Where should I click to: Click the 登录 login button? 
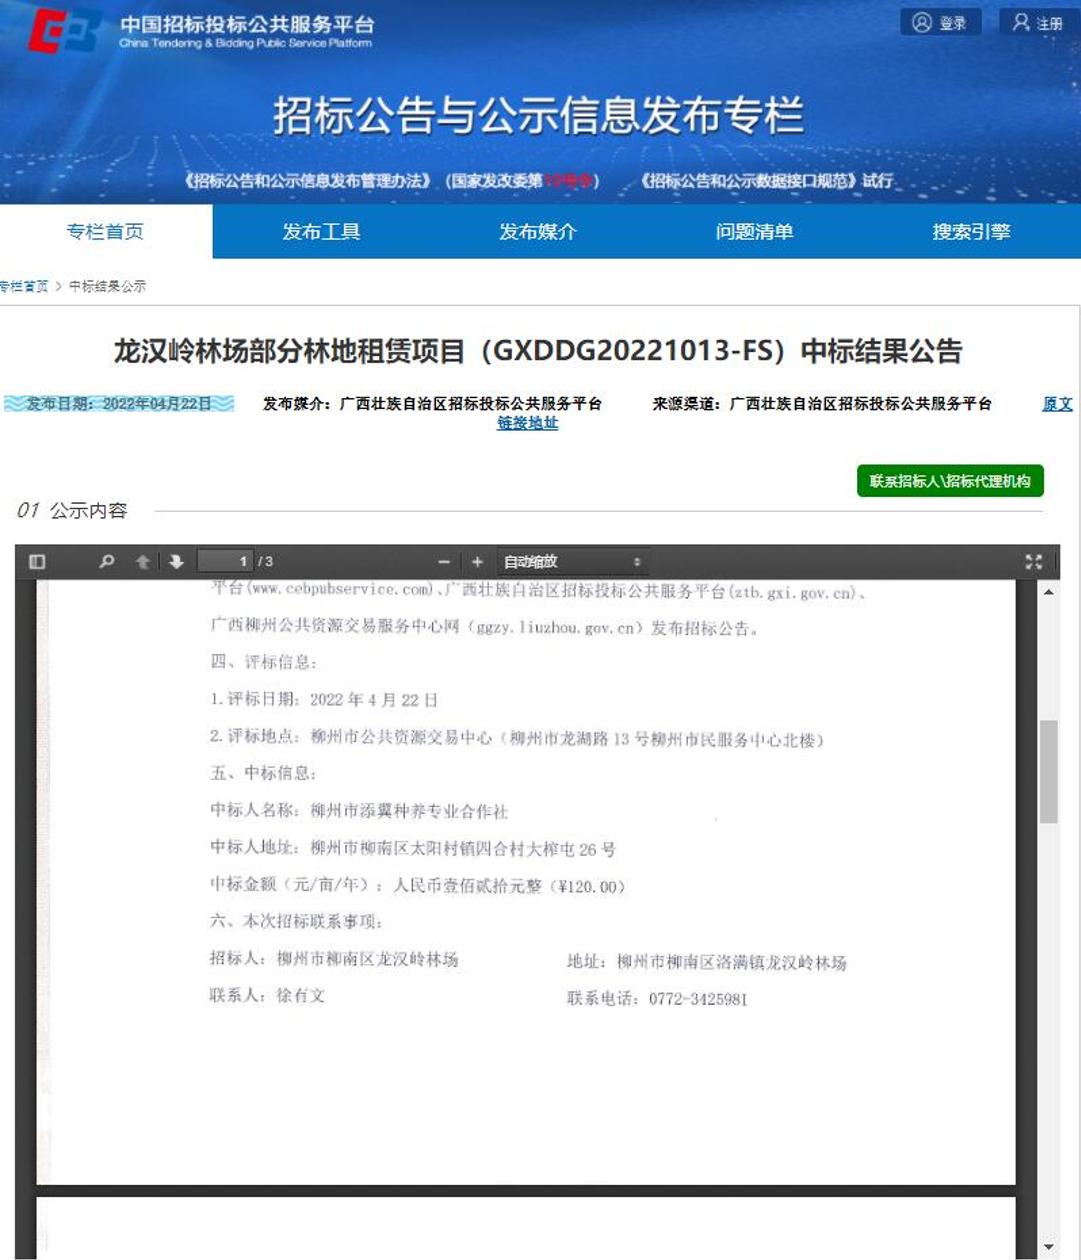coord(940,23)
